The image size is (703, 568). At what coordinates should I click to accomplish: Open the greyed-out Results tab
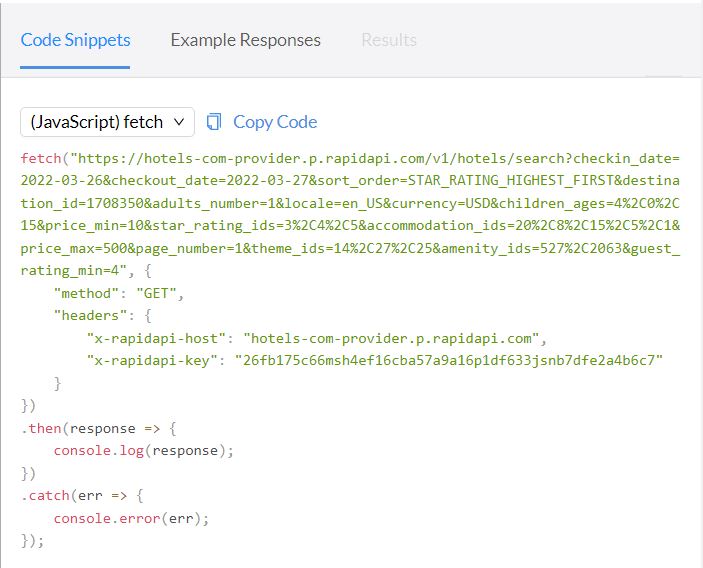(389, 40)
